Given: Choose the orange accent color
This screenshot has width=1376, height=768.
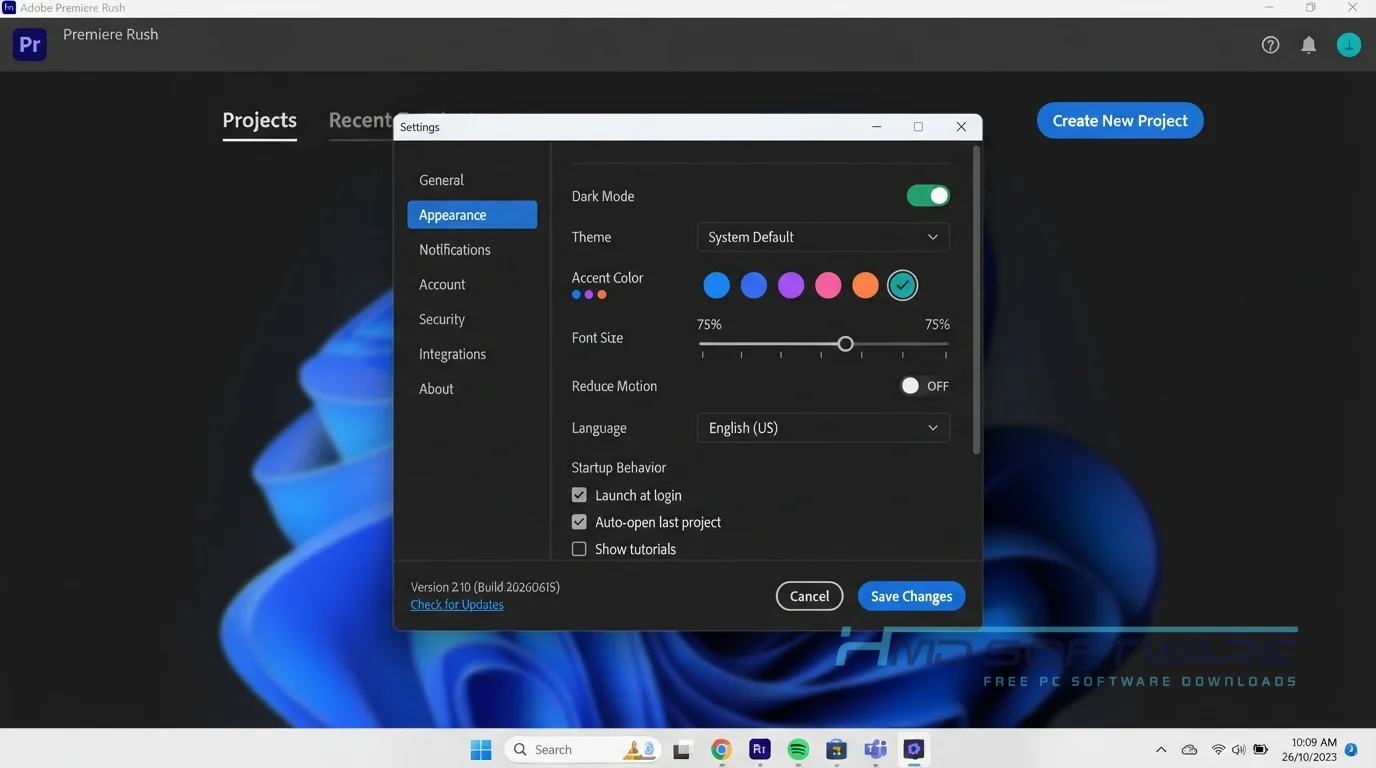Looking at the screenshot, I should coord(865,285).
